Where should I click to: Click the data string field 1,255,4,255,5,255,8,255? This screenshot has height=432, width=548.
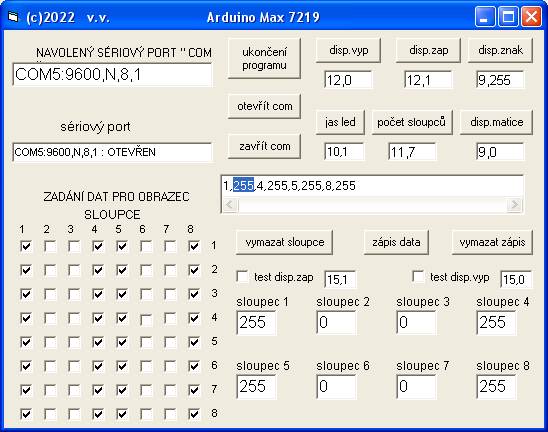[x=372, y=186]
